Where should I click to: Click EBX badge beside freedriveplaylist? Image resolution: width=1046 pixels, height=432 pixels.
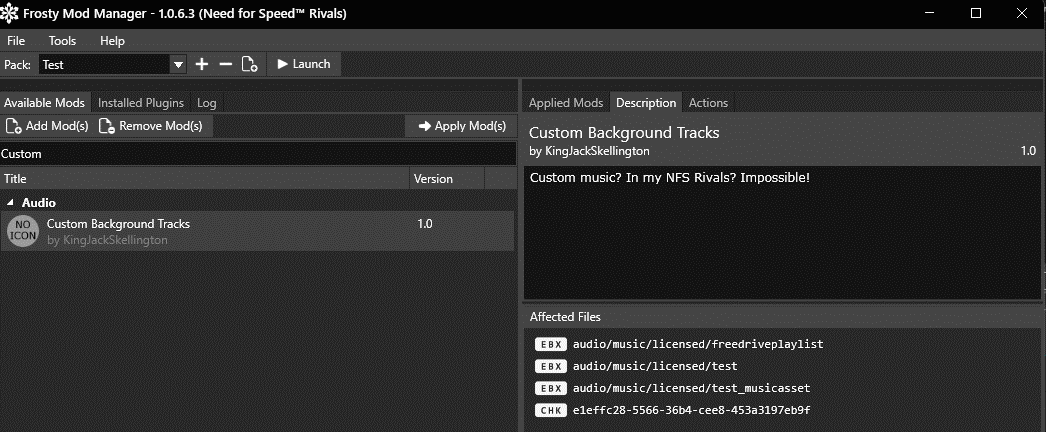(x=551, y=345)
